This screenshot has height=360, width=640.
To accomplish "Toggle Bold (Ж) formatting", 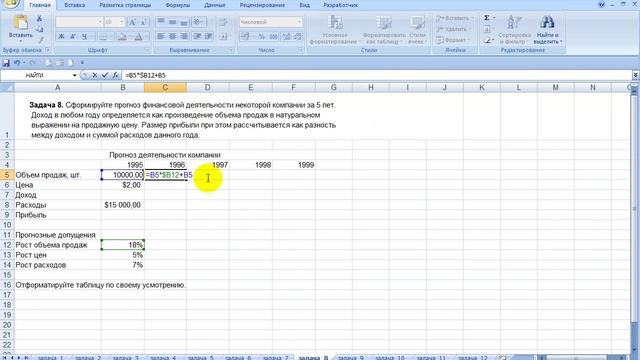I will (x=61, y=37).
